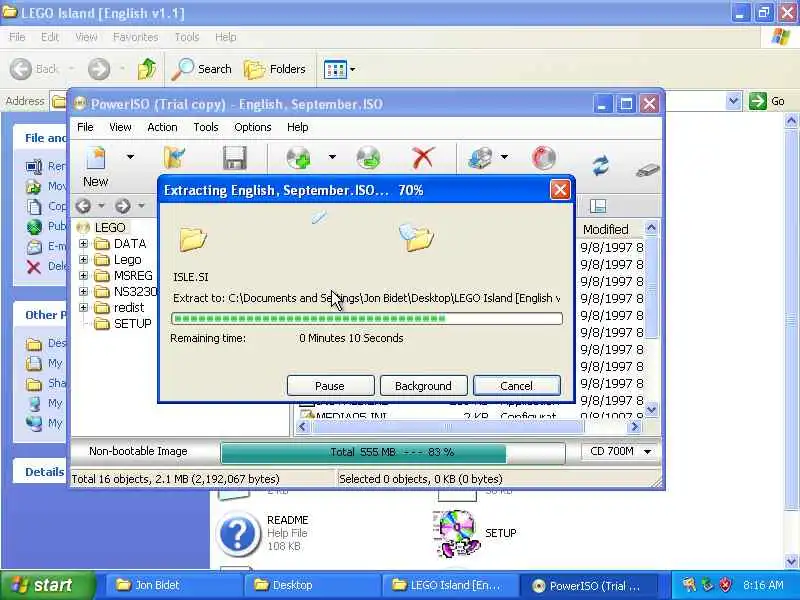Click the Burn red disc toolbar icon
The width and height of the screenshot is (800, 600).
coord(544,158)
